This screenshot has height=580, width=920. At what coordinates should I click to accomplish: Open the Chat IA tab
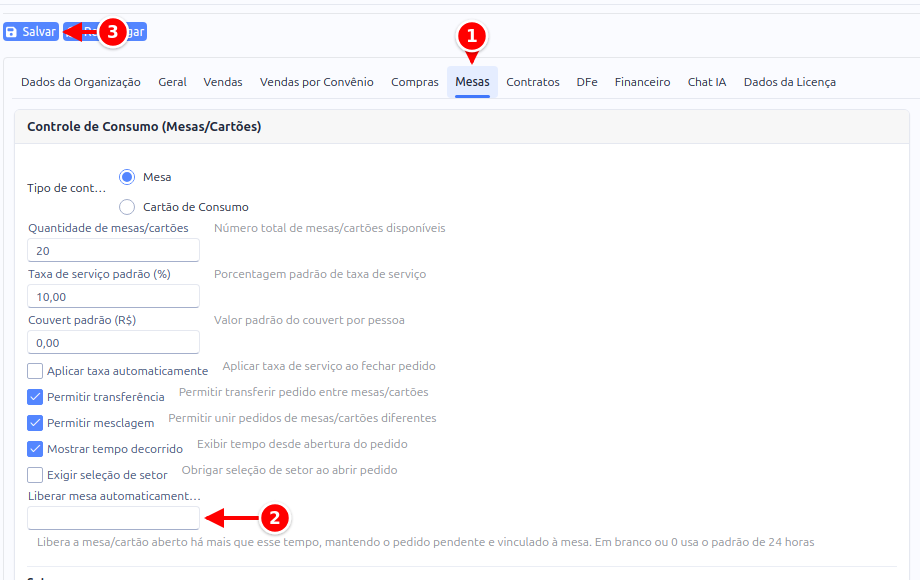[x=707, y=82]
